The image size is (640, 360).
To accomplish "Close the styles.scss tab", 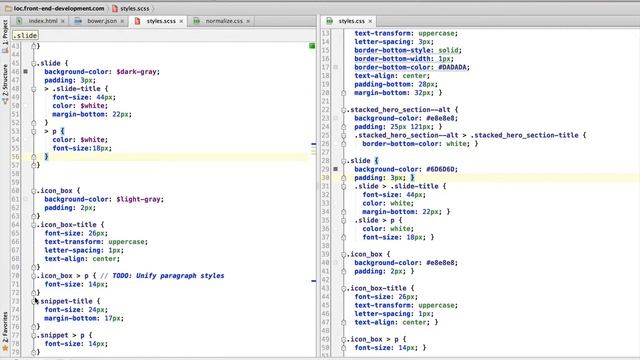I will coord(181,21).
